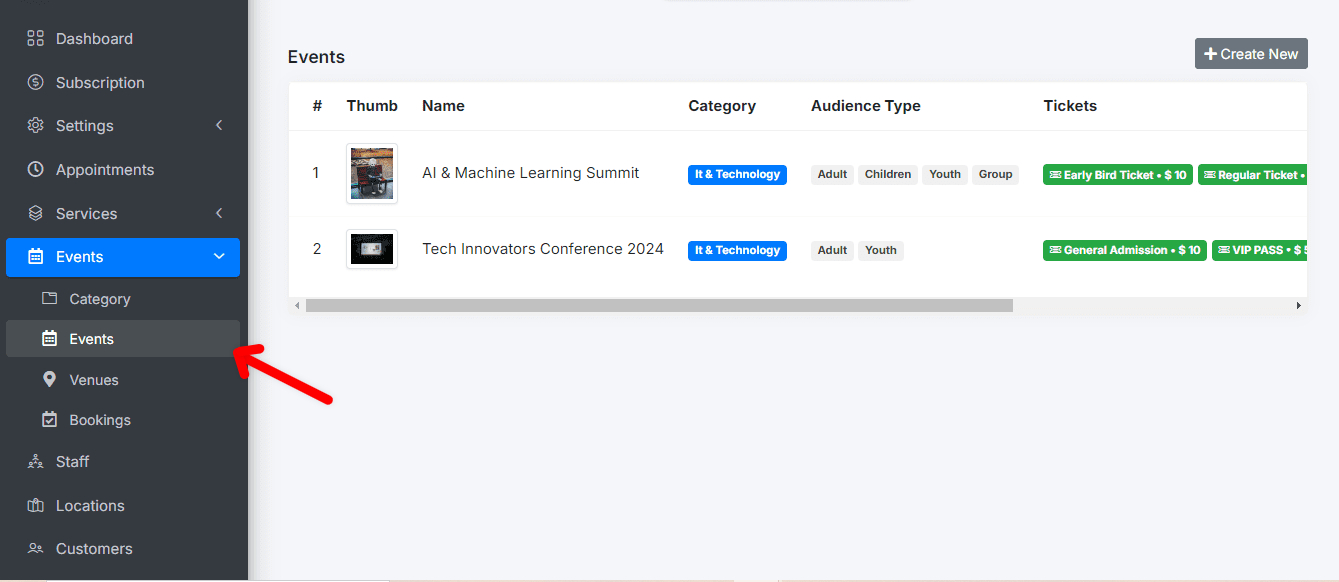Viewport: 1339px width, 582px height.
Task: Click the General Admission ticket badge
Action: tap(1124, 250)
